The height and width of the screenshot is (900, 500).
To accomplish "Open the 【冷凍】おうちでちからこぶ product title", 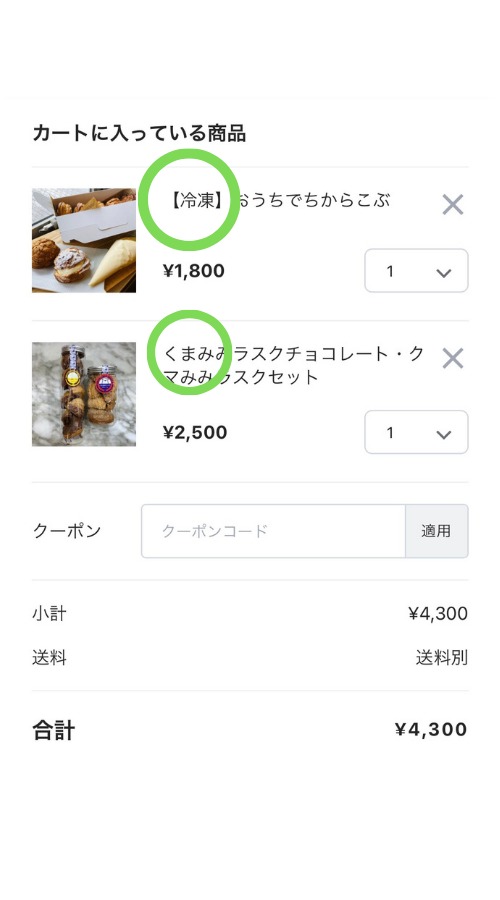I will [x=280, y=200].
